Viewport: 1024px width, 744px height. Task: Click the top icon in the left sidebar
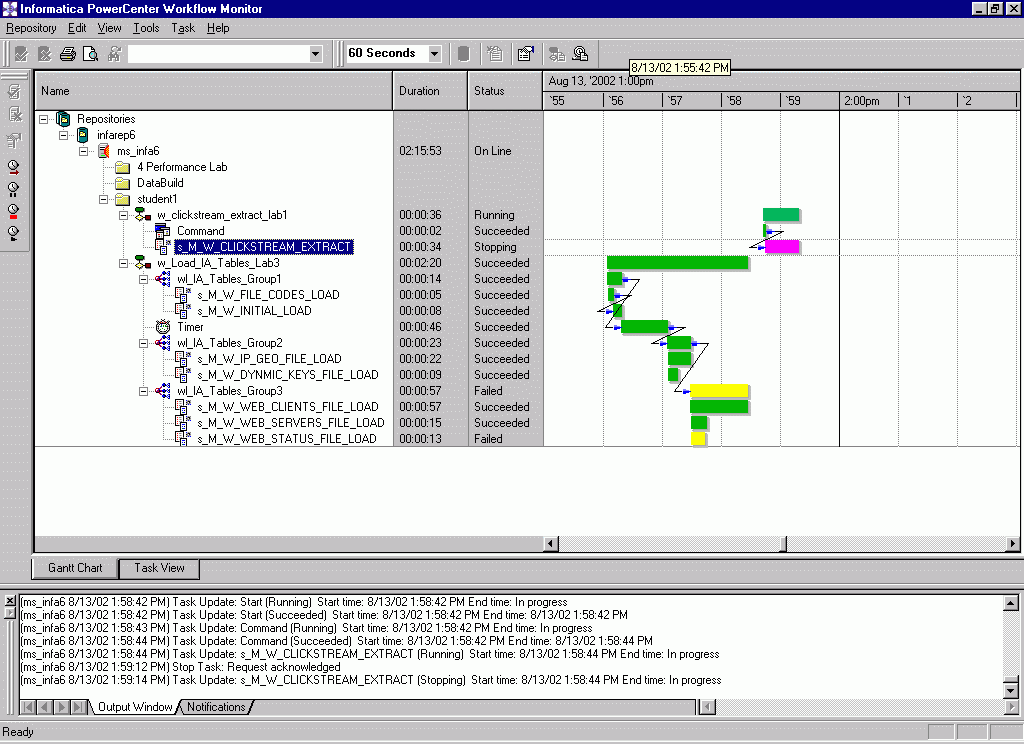14,92
